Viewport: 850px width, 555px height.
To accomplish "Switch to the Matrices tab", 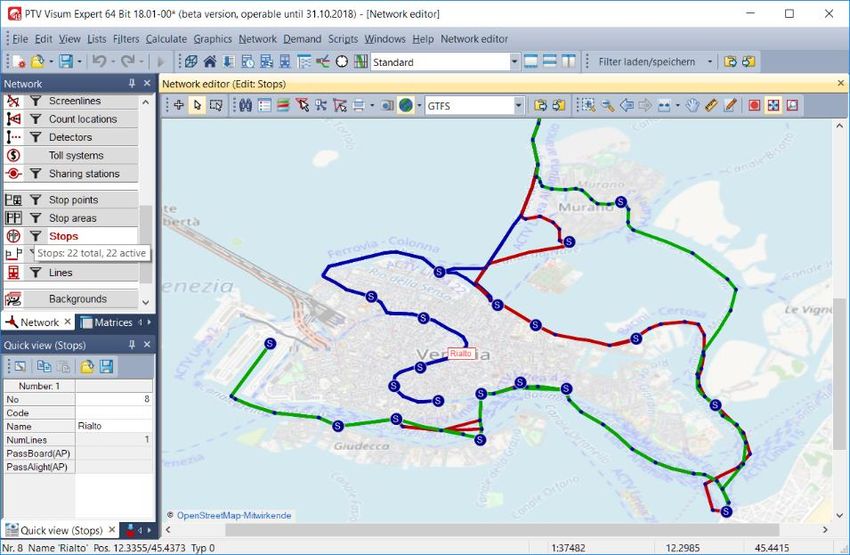I will click(106, 322).
